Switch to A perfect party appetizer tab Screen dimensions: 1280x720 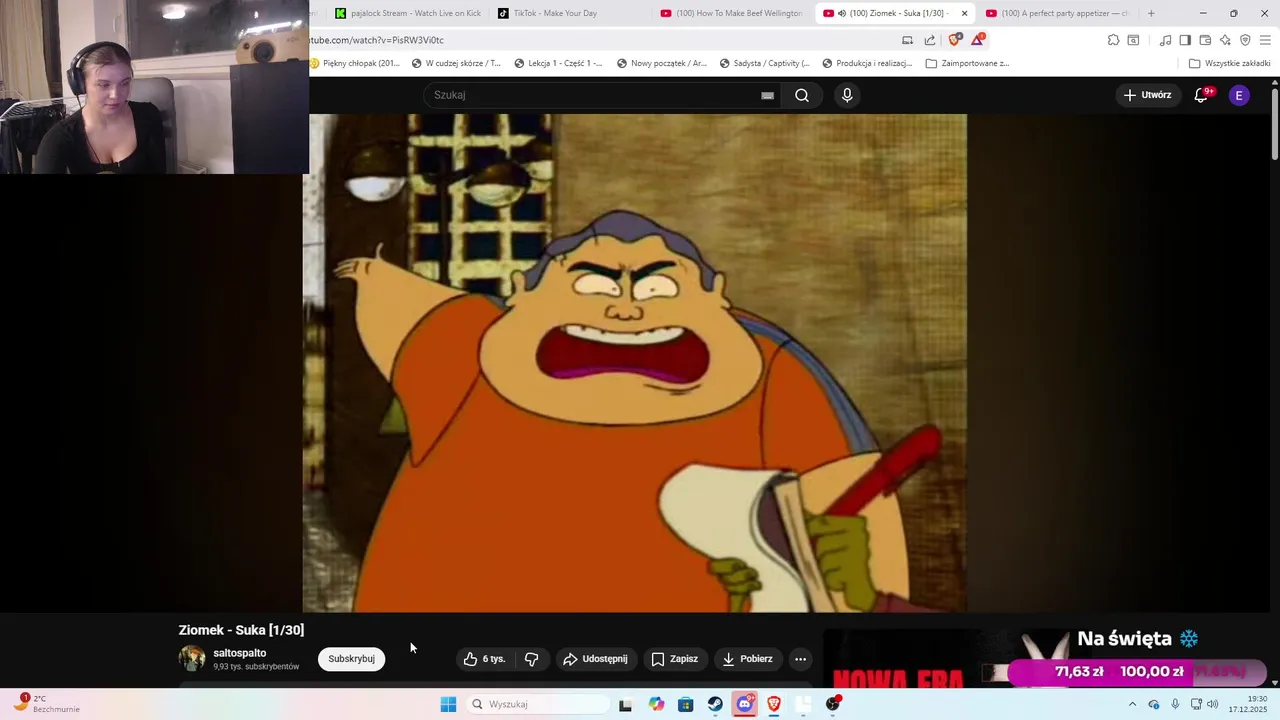coord(1057,13)
